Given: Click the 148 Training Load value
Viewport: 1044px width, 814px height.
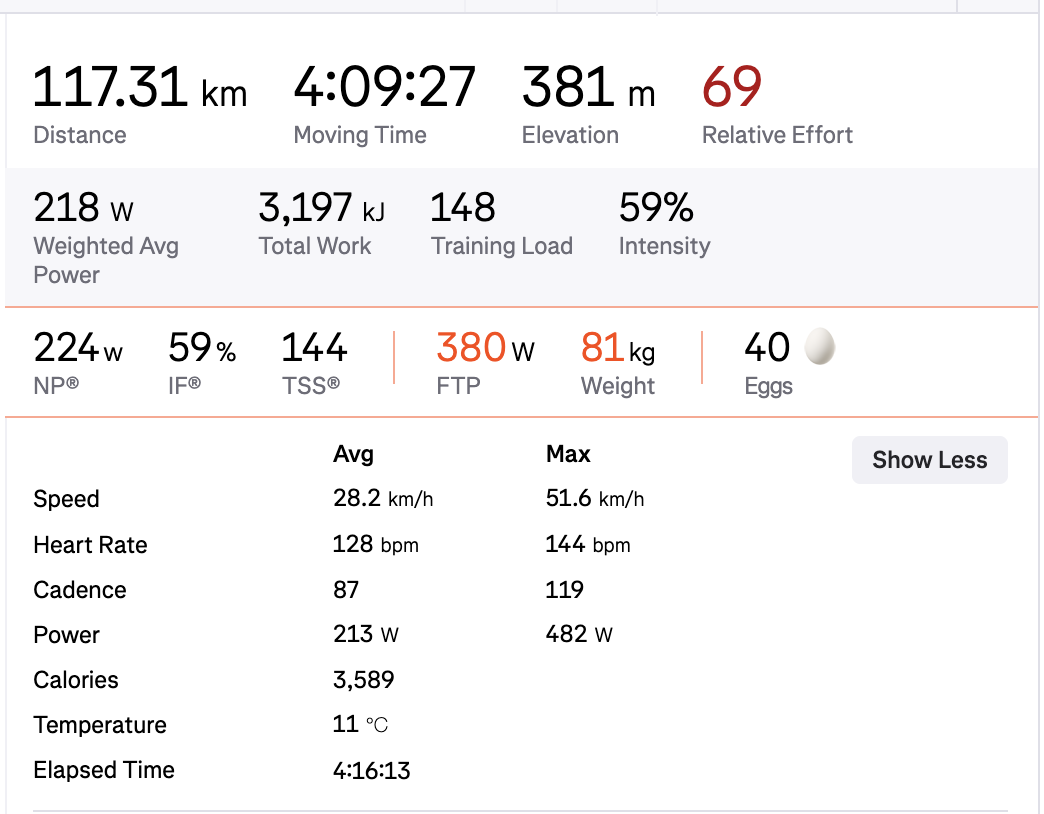Looking at the screenshot, I should pos(463,208).
